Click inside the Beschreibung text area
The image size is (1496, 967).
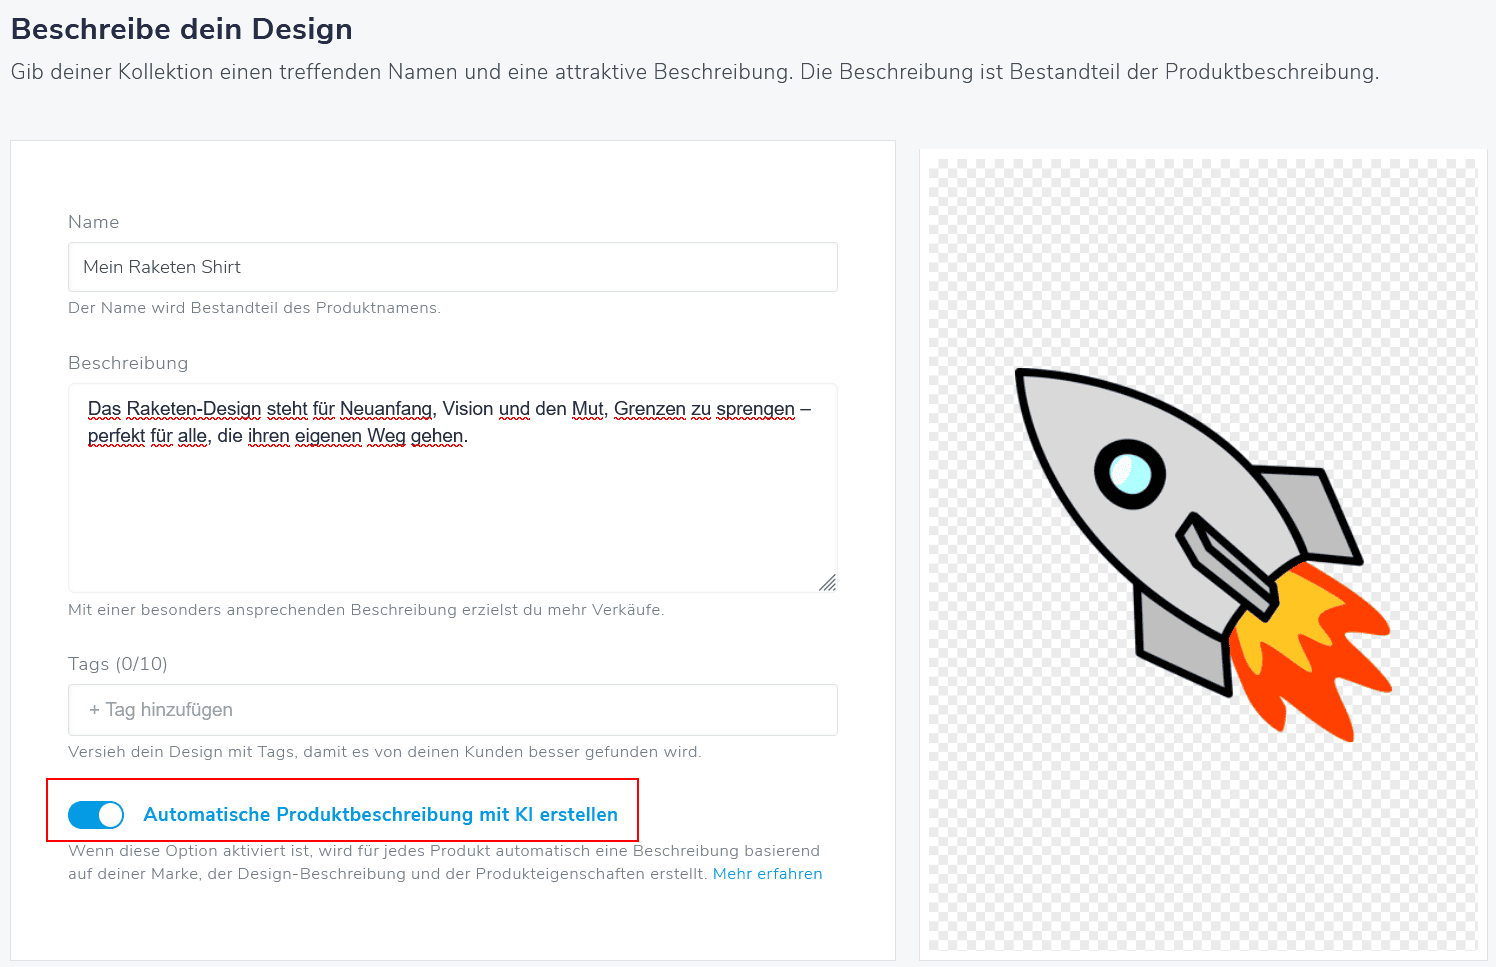point(453,488)
